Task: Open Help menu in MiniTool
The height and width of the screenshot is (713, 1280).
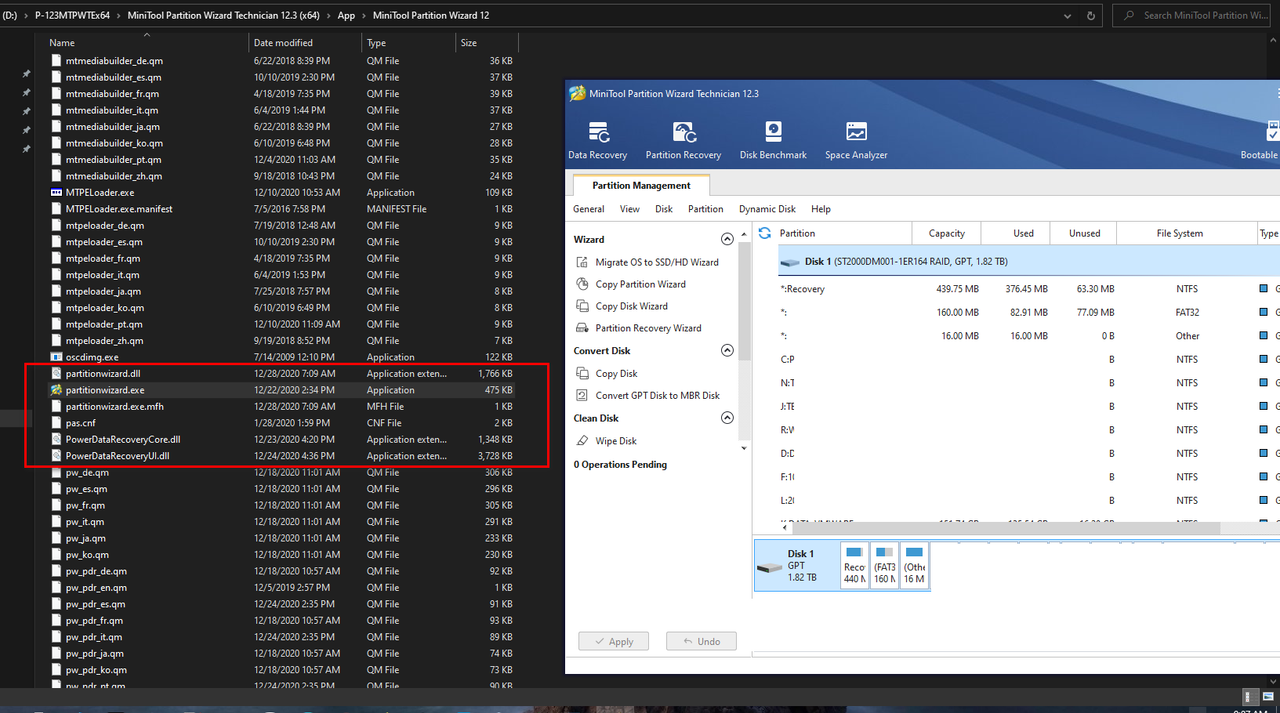Action: coord(821,209)
